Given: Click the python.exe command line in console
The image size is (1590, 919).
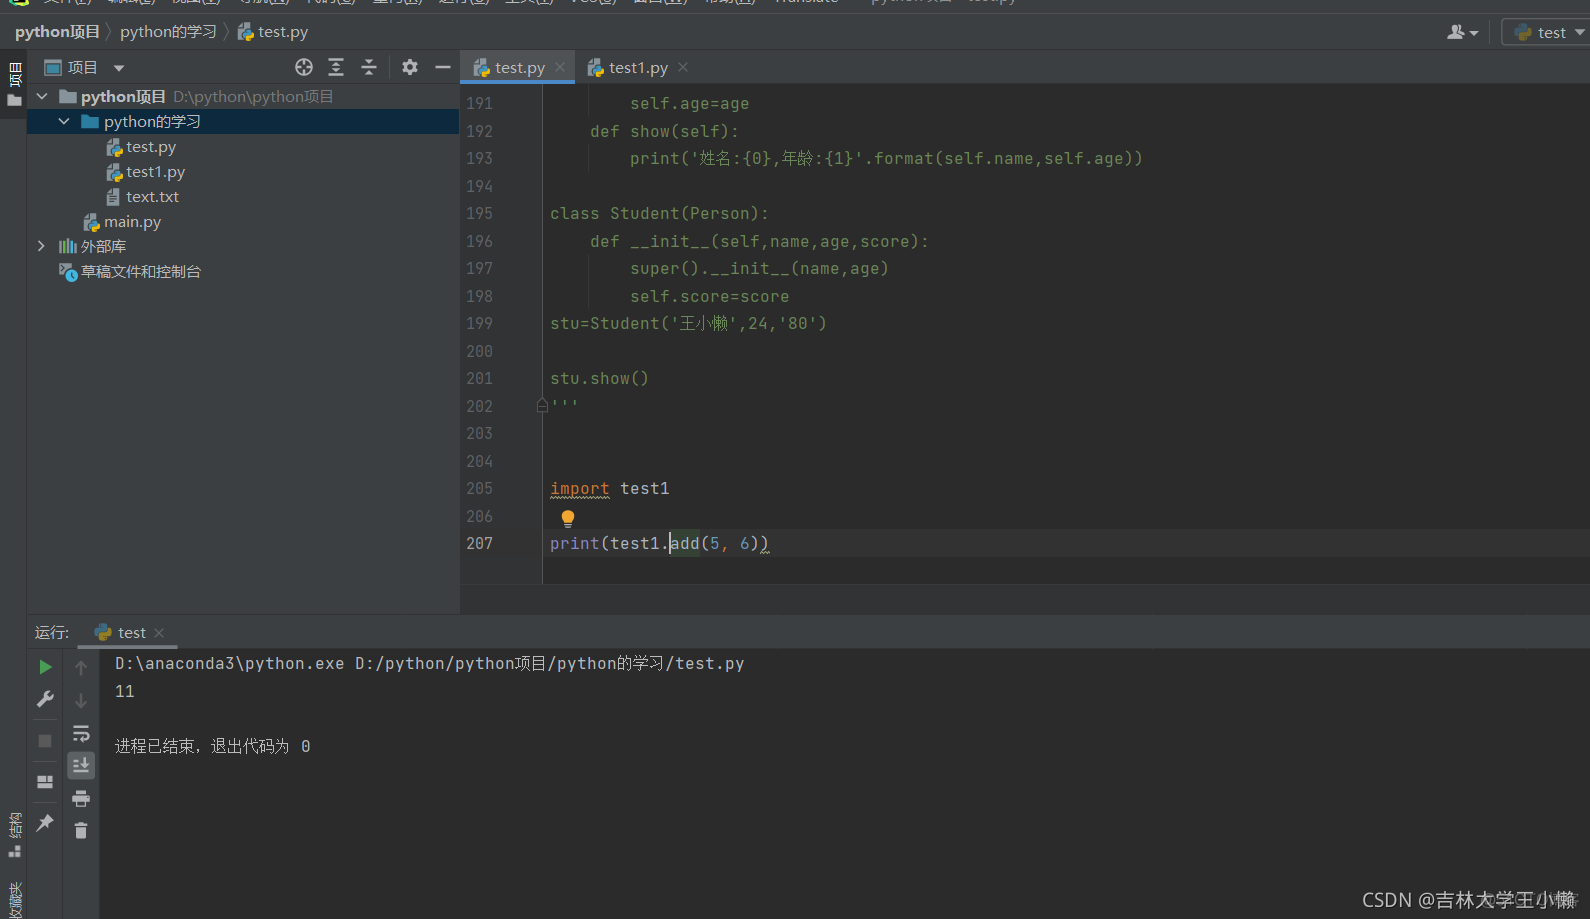Looking at the screenshot, I should click(x=430, y=663).
